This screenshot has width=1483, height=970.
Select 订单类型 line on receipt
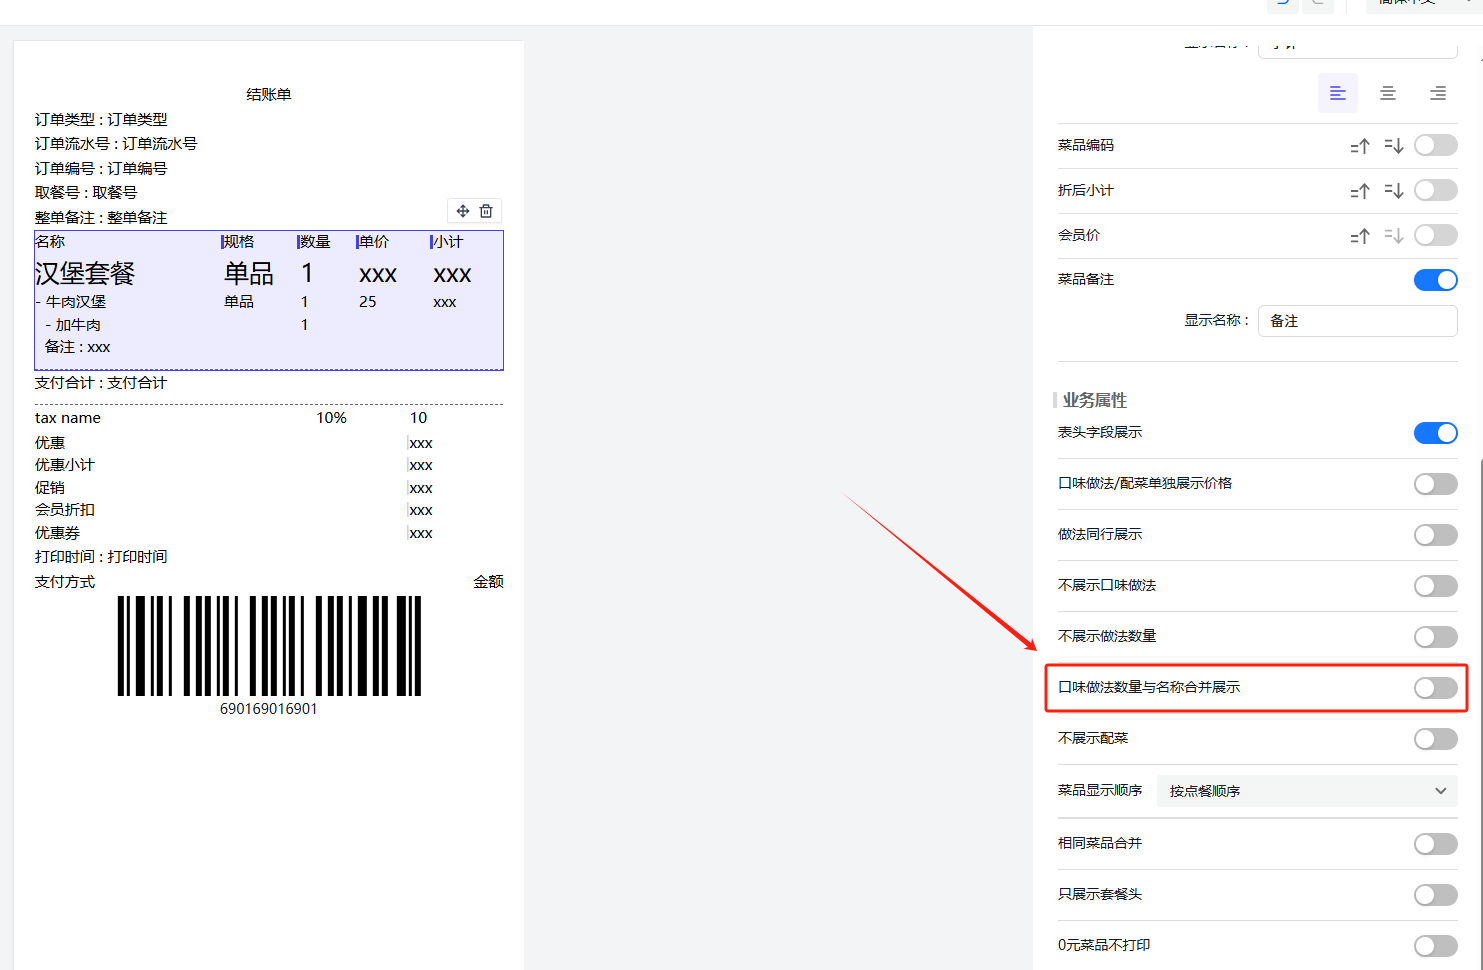click(x=101, y=119)
